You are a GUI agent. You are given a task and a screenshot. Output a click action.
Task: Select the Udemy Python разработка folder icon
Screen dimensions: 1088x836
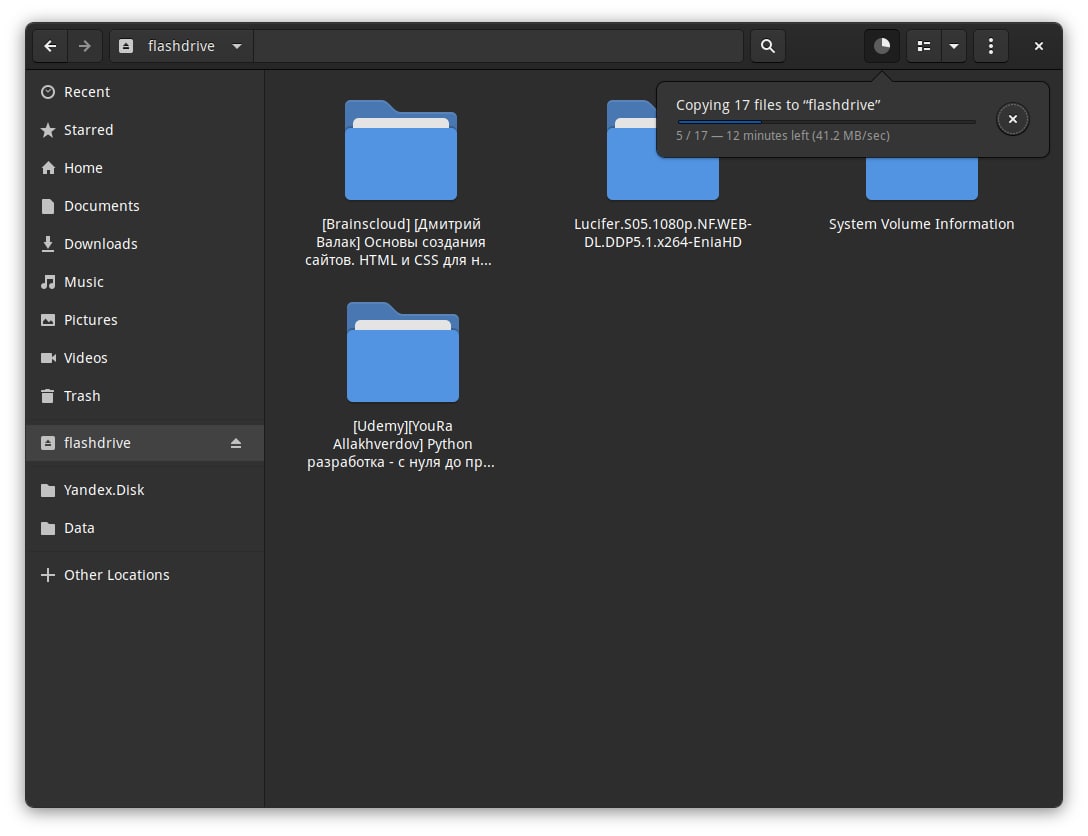point(402,352)
